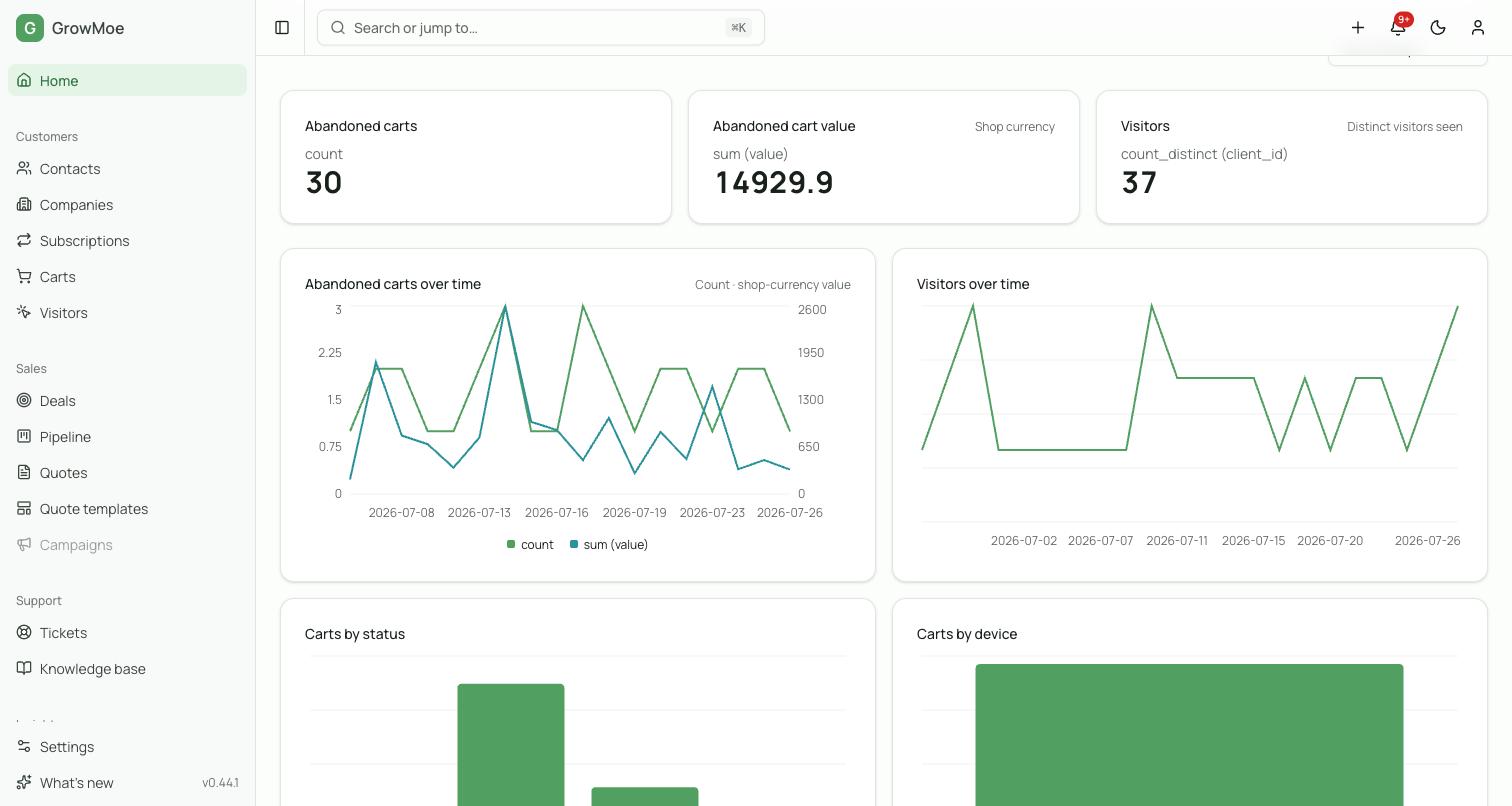
Task: Click the teal sum (value) legend swatch
Action: (574, 545)
